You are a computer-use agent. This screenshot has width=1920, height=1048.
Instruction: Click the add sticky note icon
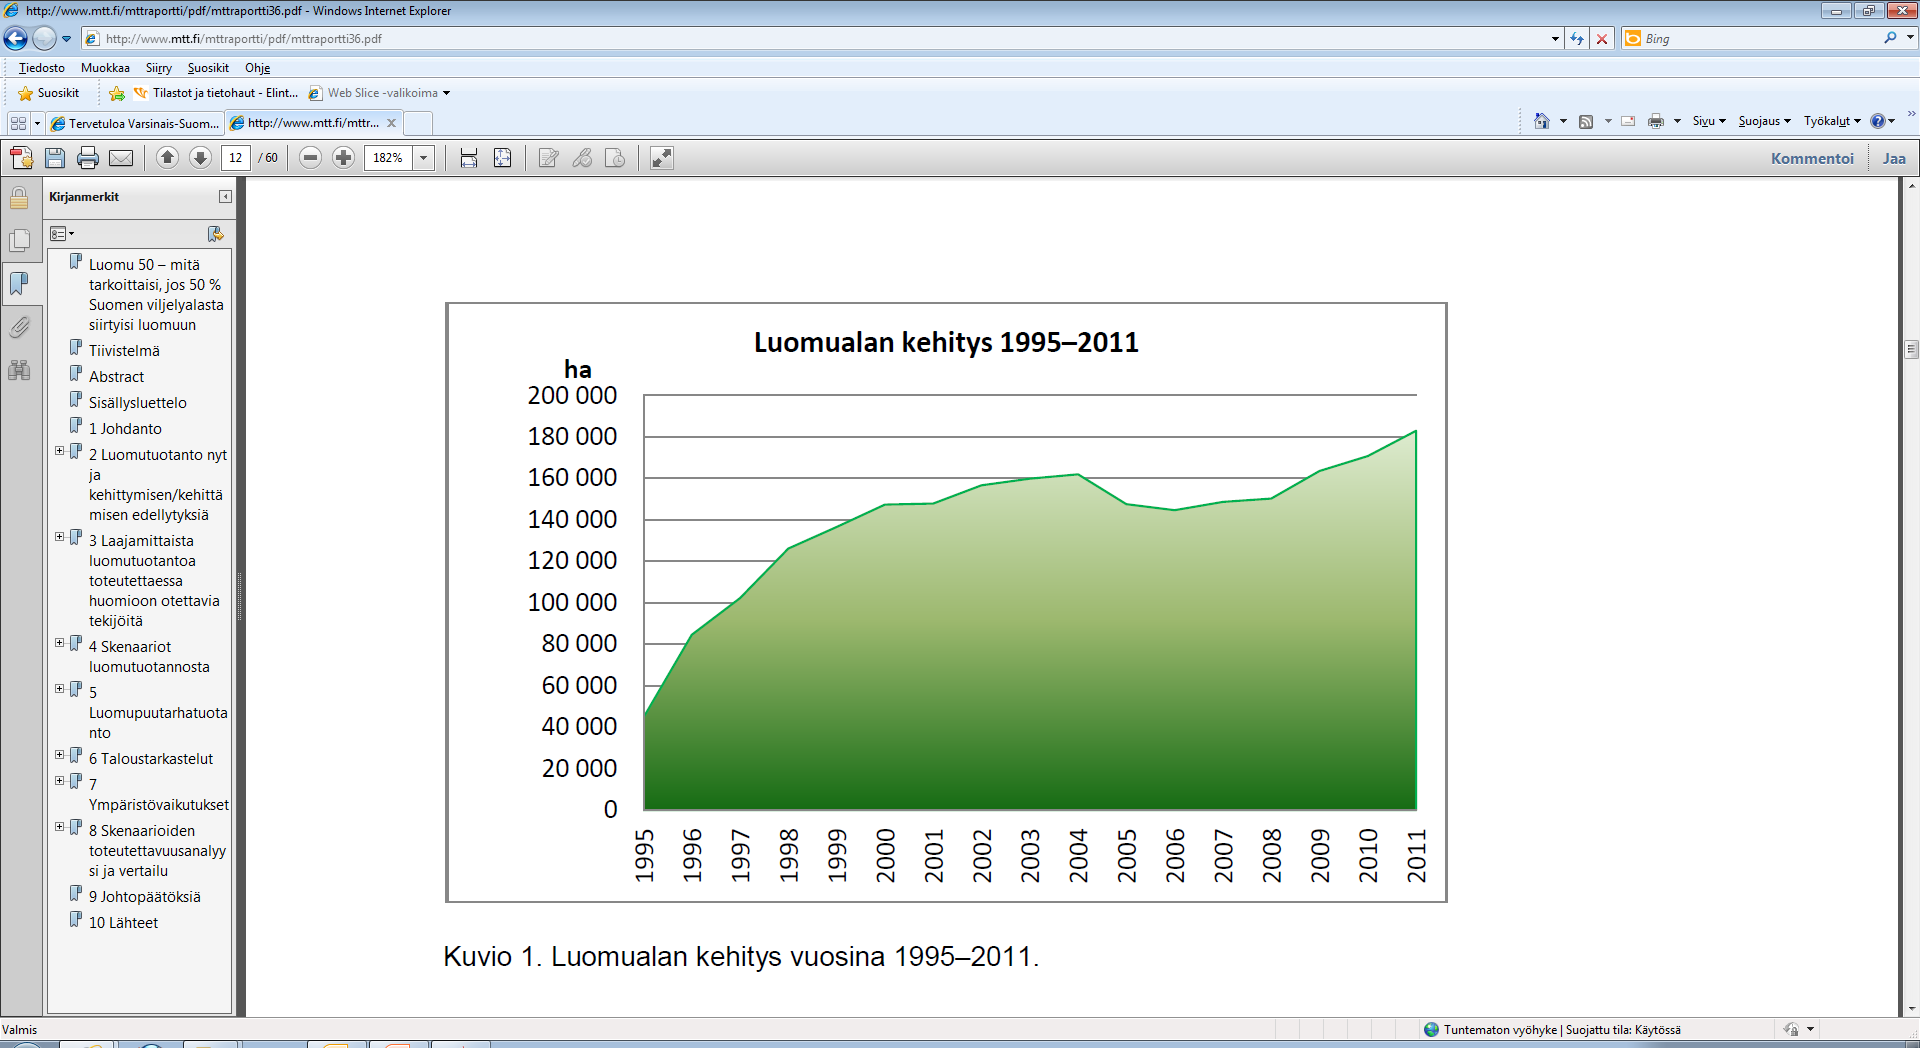615,158
